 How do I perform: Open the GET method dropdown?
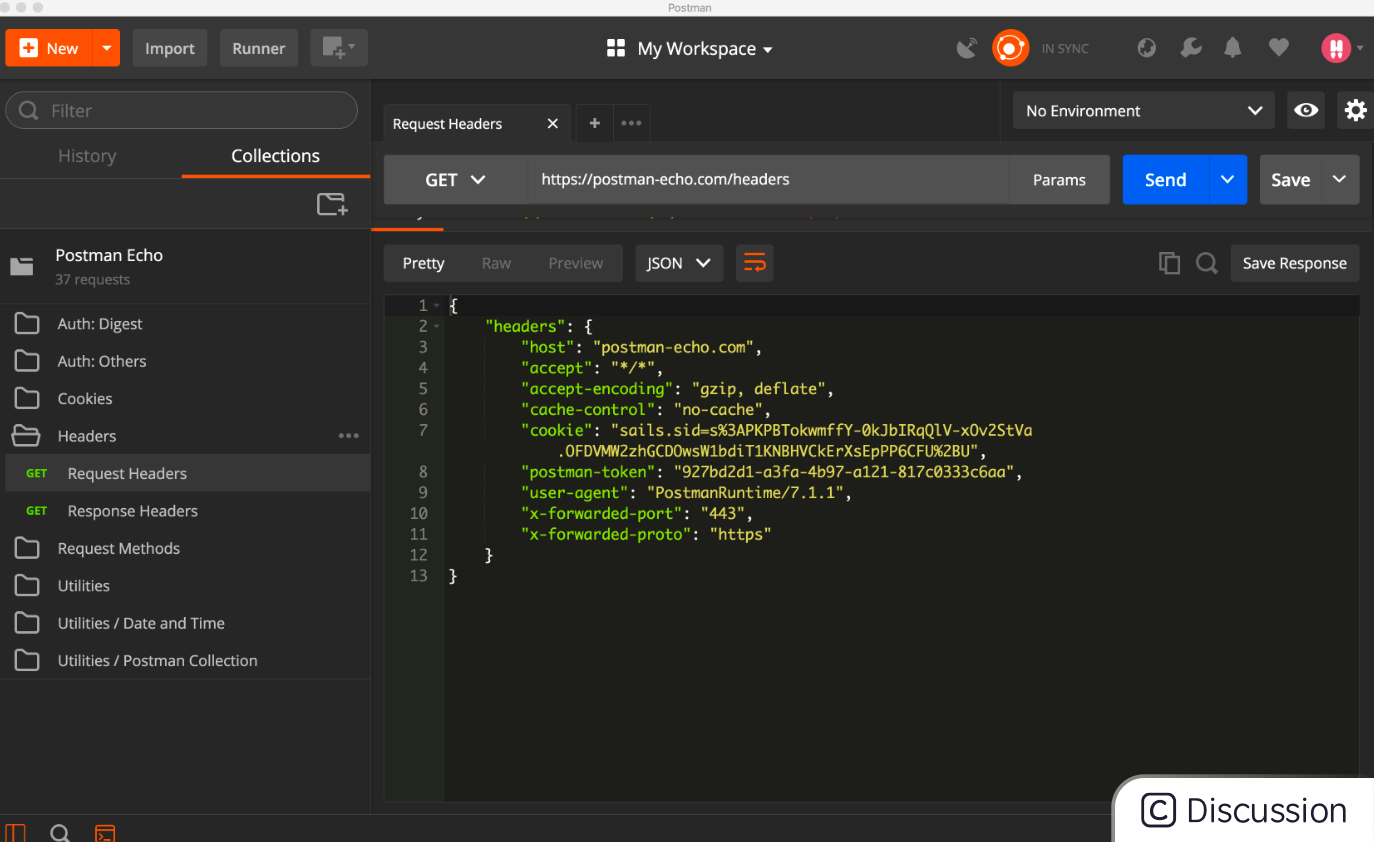(456, 180)
